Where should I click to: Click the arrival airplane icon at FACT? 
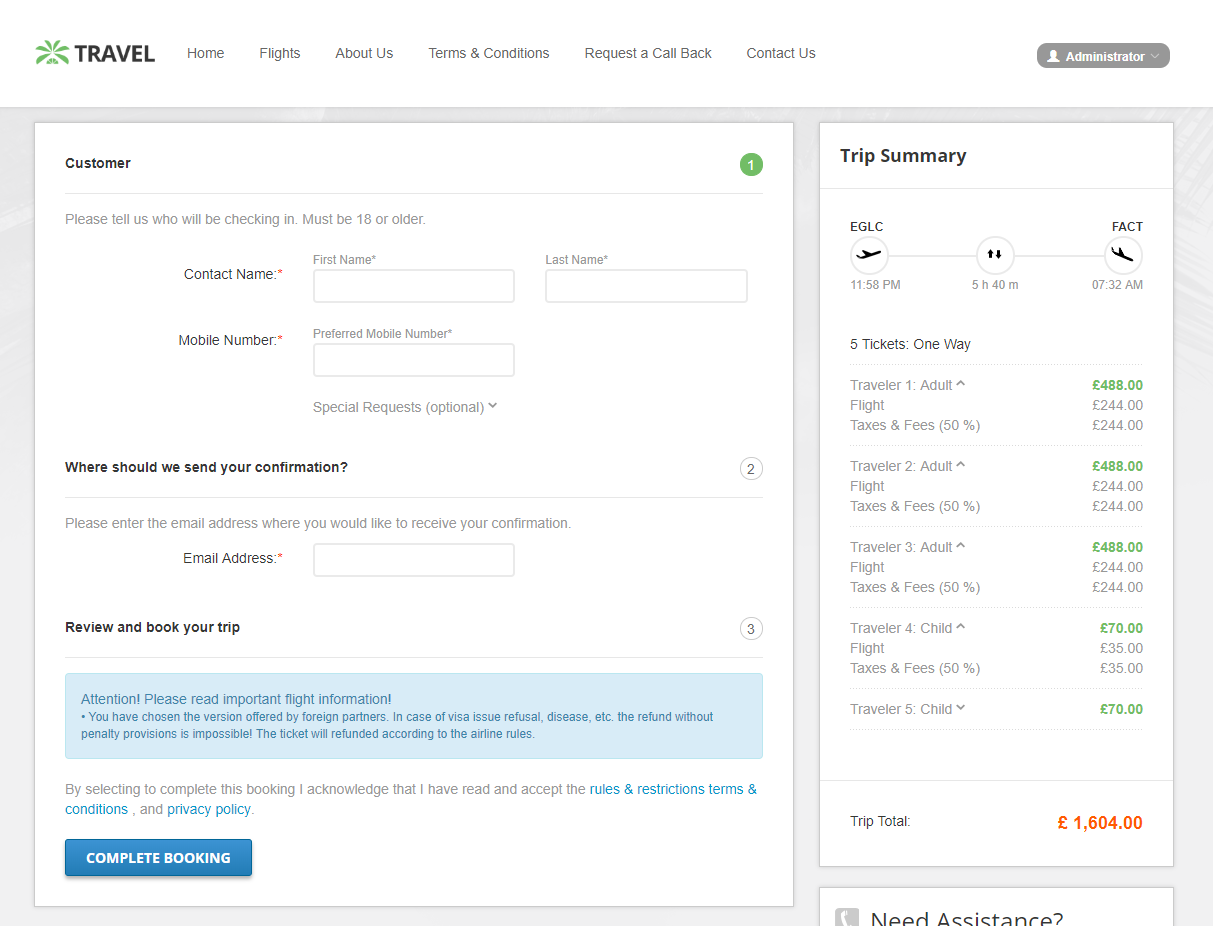[1123, 255]
